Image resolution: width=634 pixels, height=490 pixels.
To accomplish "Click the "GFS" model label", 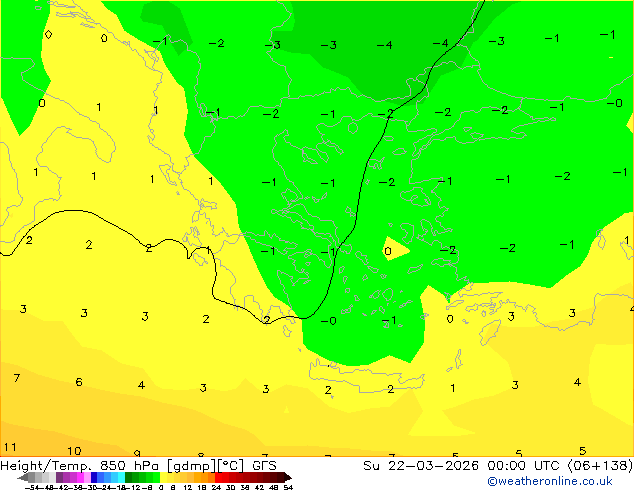I will [264, 466].
